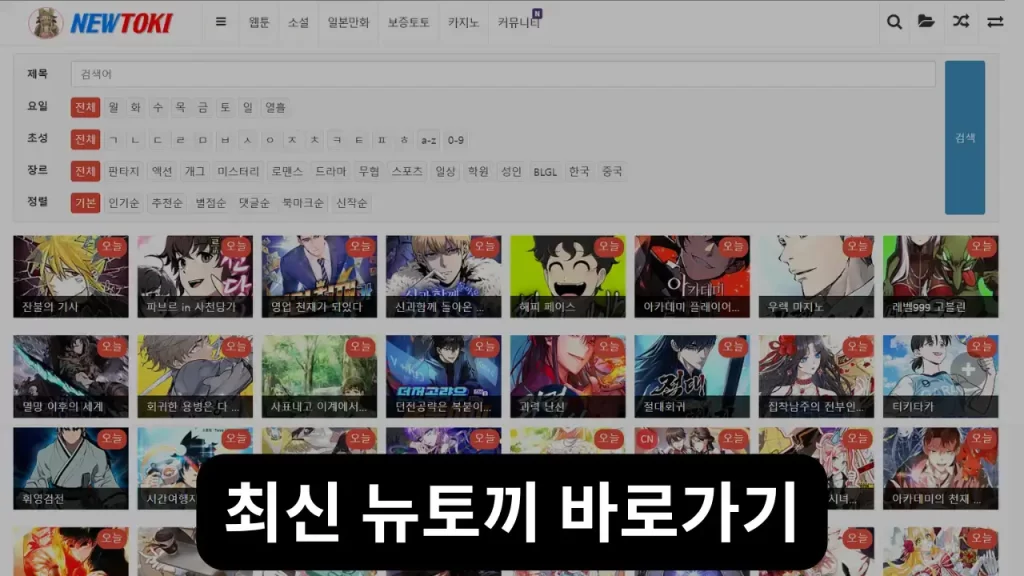Image resolution: width=1024 pixels, height=576 pixels.
Task: Open the 잔불의 기사 thumbnail
Action: pos(71,277)
